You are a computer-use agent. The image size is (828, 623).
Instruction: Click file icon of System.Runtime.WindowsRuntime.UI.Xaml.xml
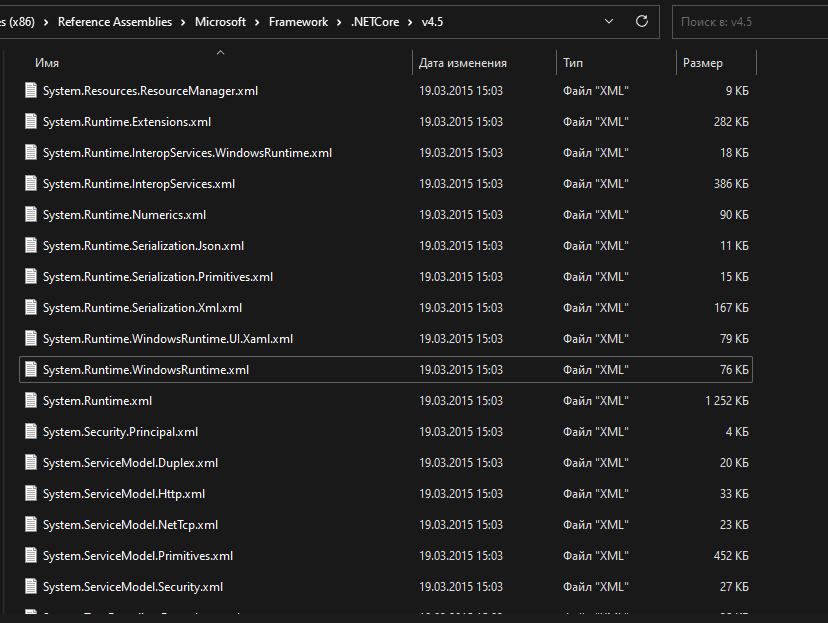31,338
